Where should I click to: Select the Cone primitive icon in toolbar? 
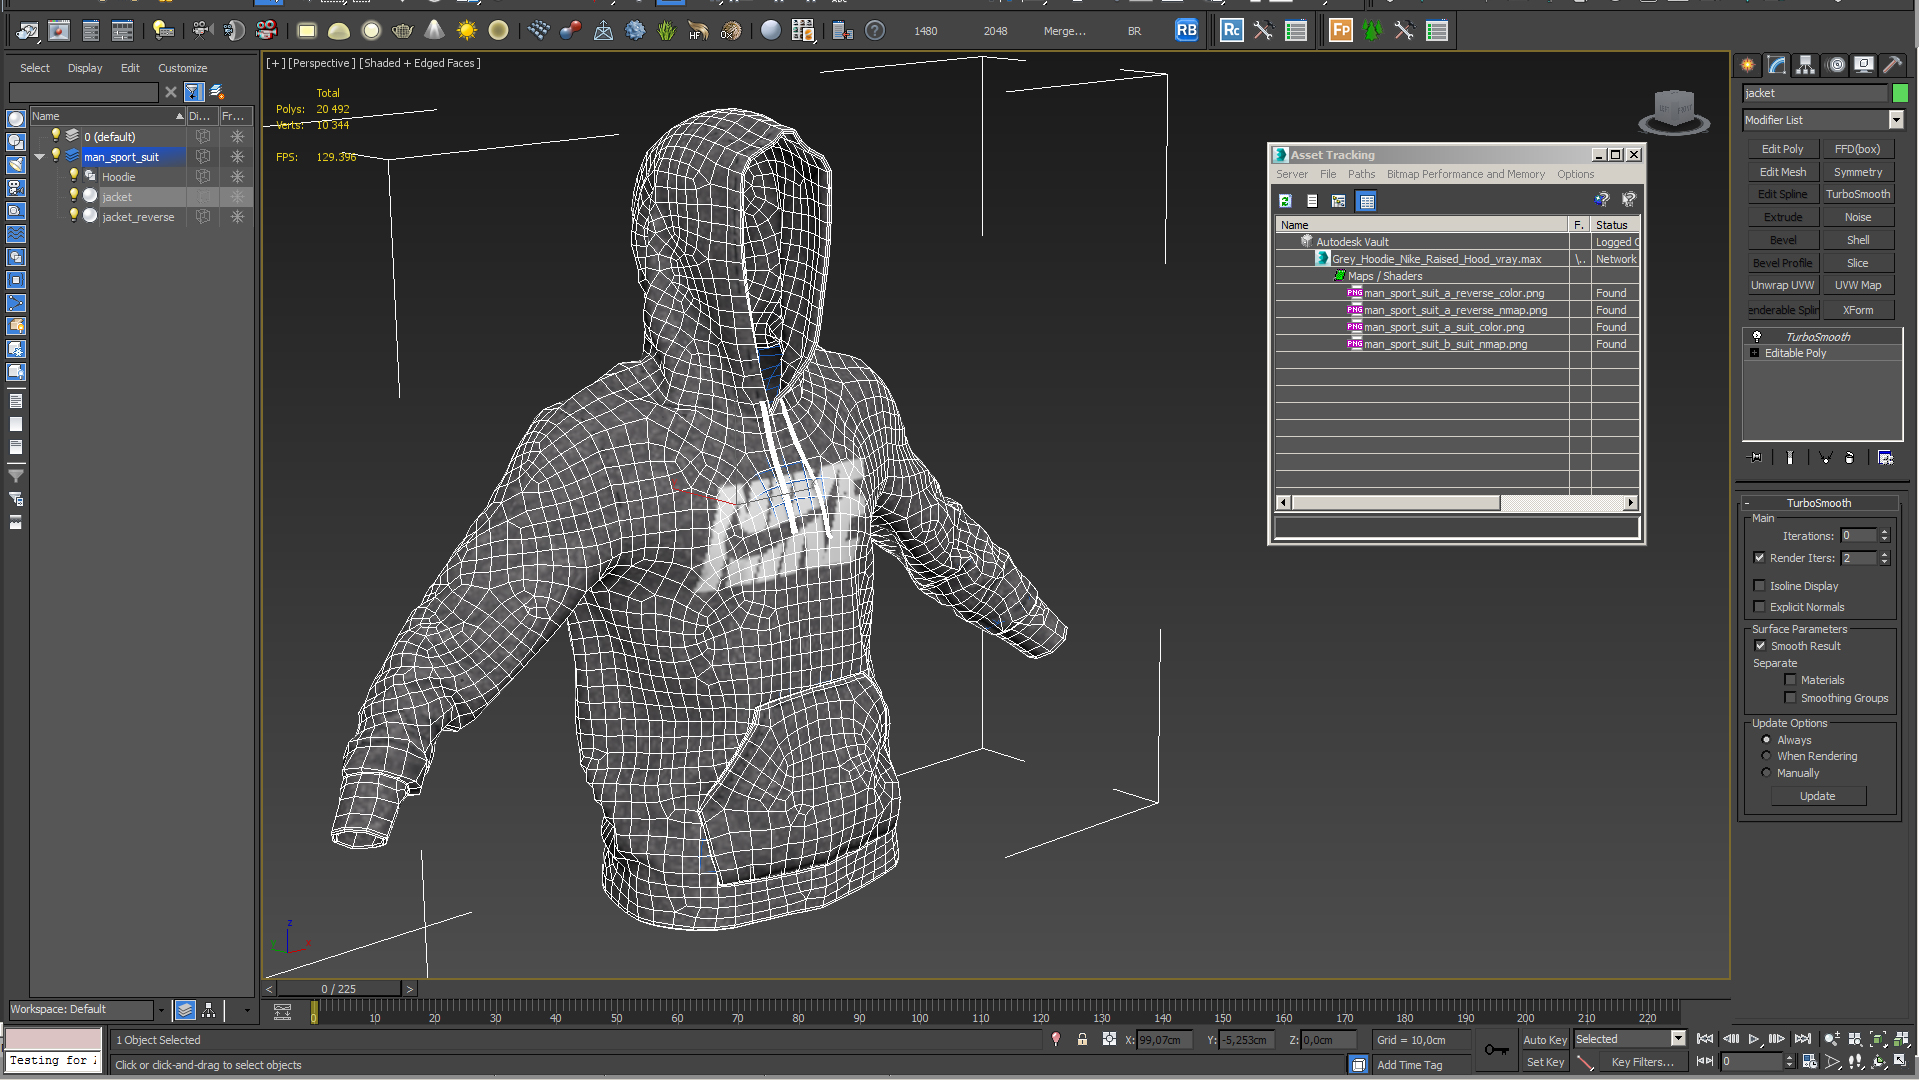(435, 31)
